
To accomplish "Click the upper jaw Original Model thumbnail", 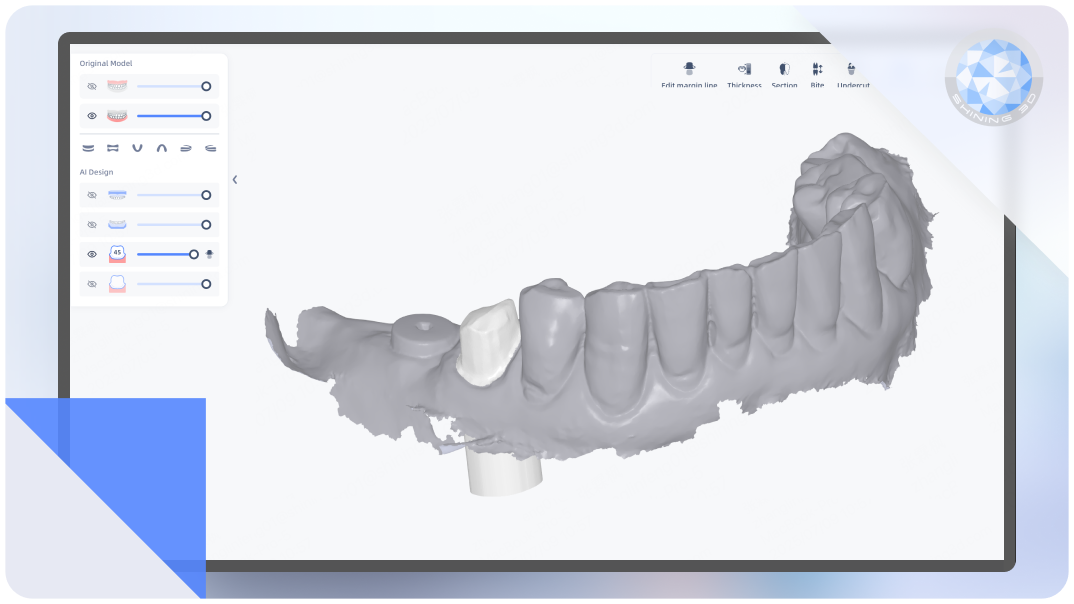I will click(x=117, y=87).
